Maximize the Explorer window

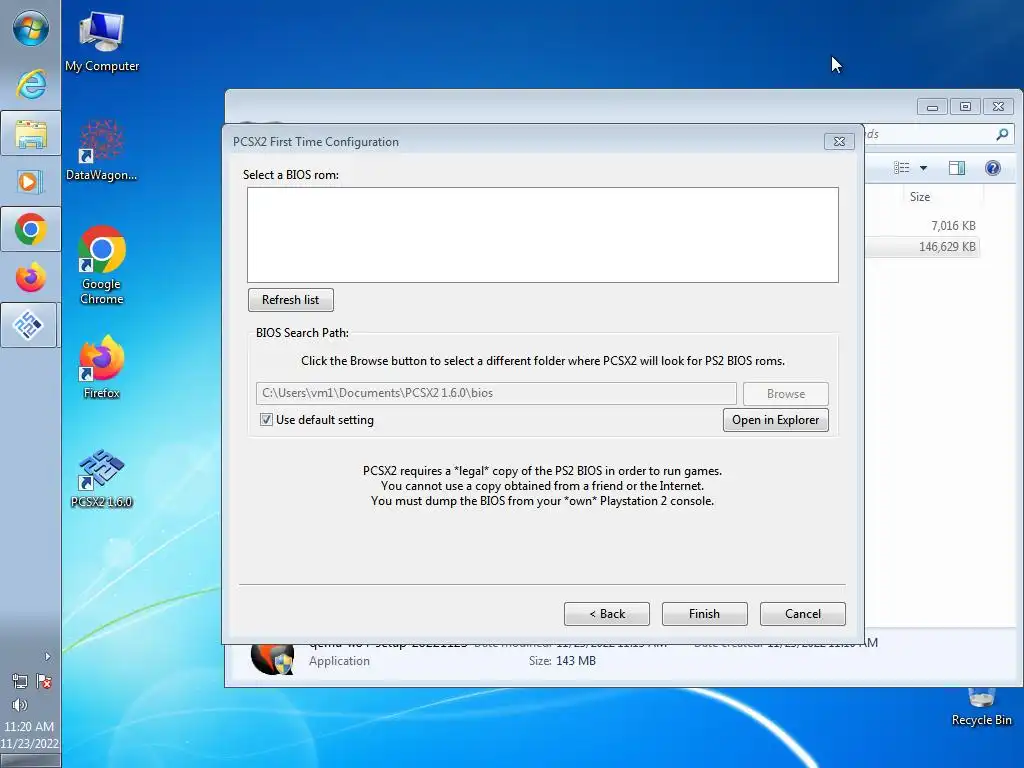coord(965,106)
